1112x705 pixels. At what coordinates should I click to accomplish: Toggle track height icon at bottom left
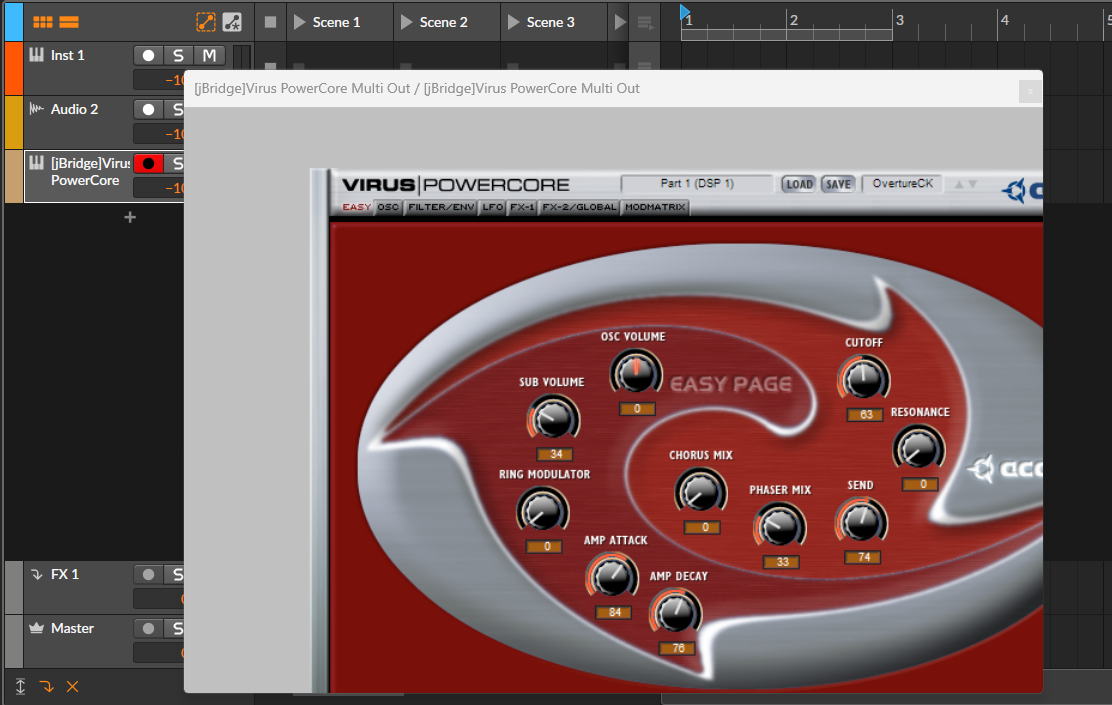coord(21,686)
